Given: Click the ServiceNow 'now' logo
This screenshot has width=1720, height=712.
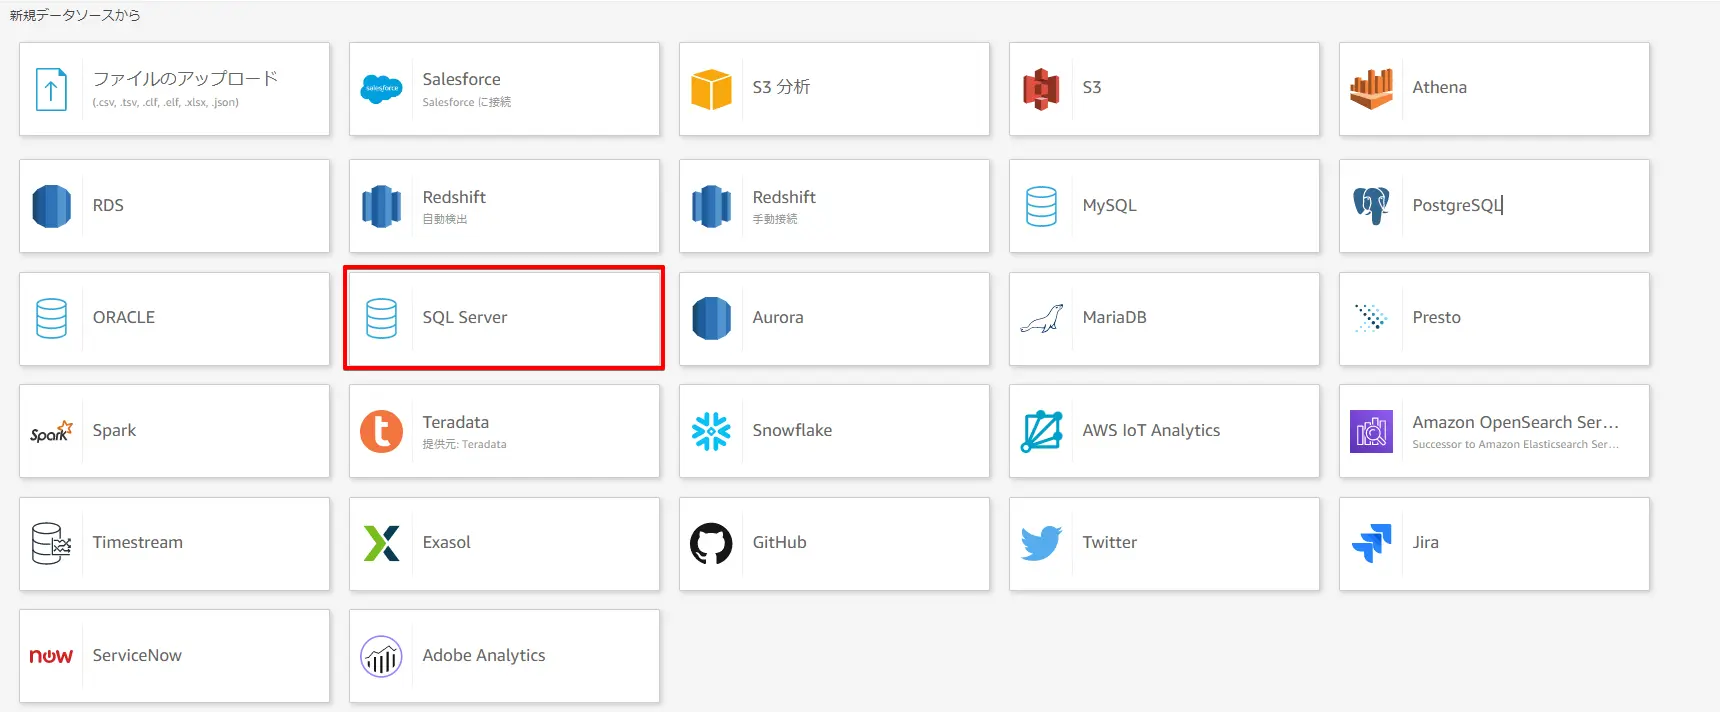Looking at the screenshot, I should [x=51, y=656].
